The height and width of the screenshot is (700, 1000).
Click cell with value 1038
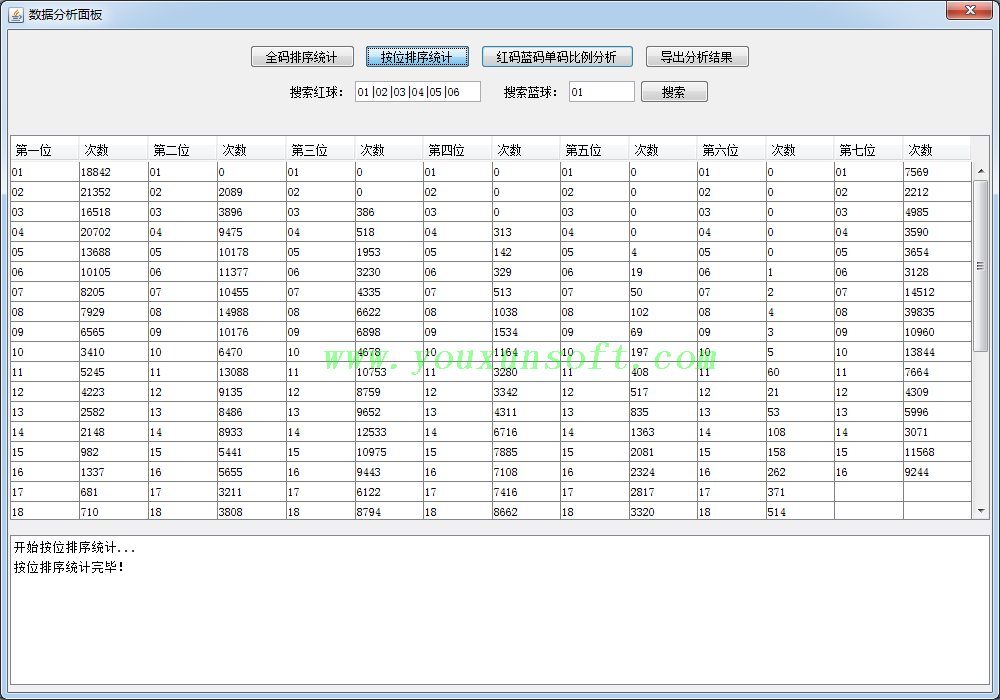(x=526, y=312)
